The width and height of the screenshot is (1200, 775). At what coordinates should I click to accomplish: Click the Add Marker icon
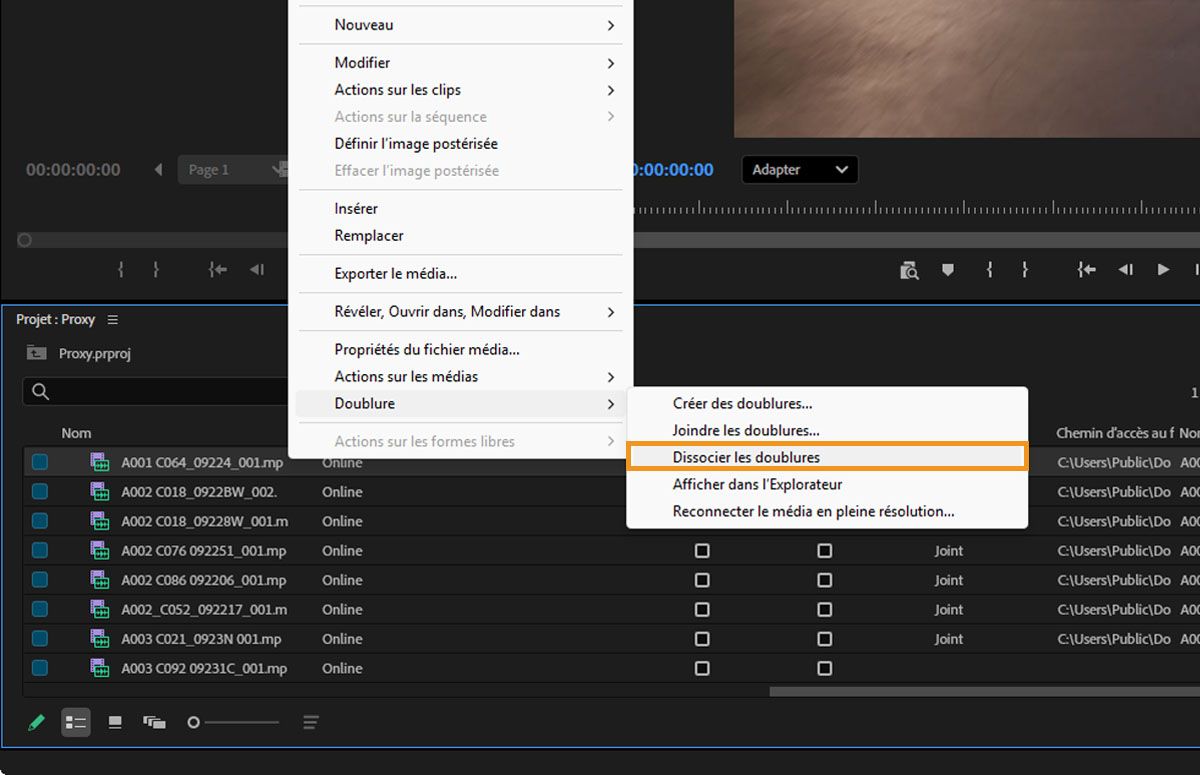click(947, 270)
